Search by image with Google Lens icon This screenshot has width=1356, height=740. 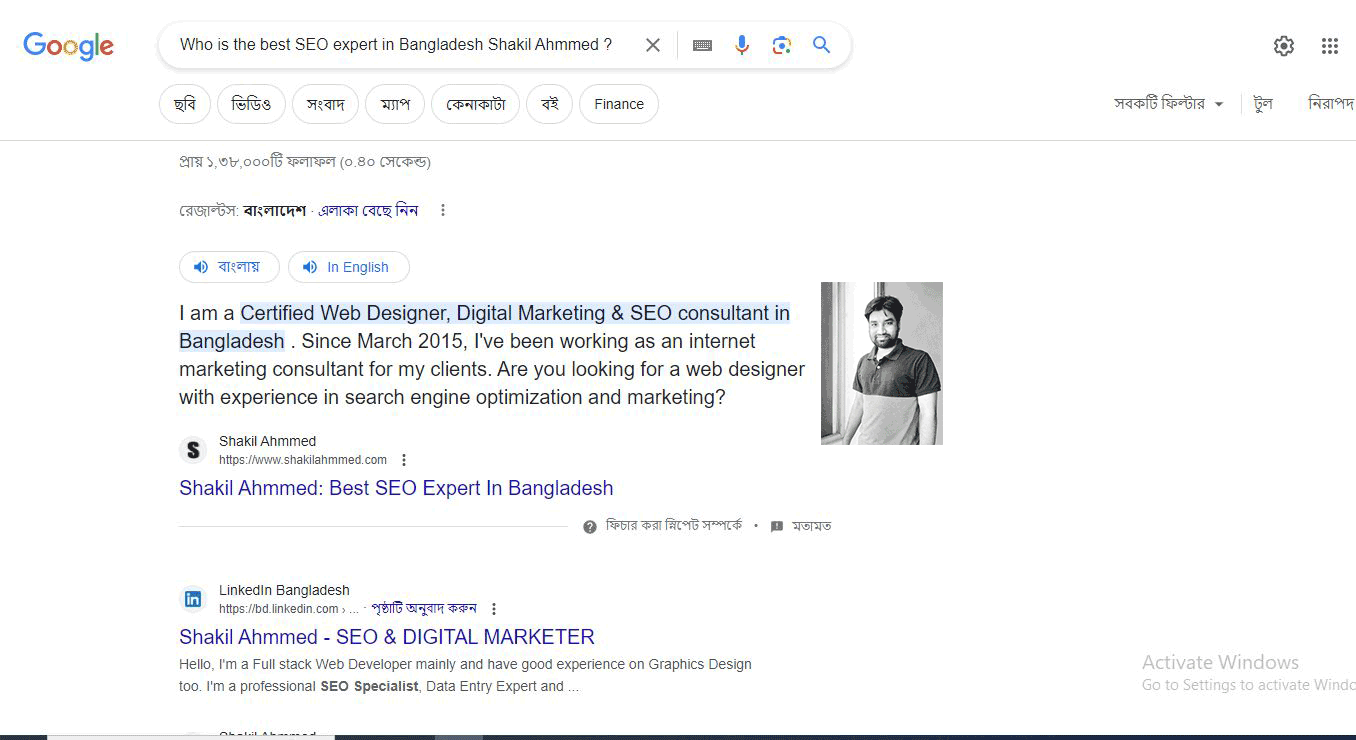782,45
